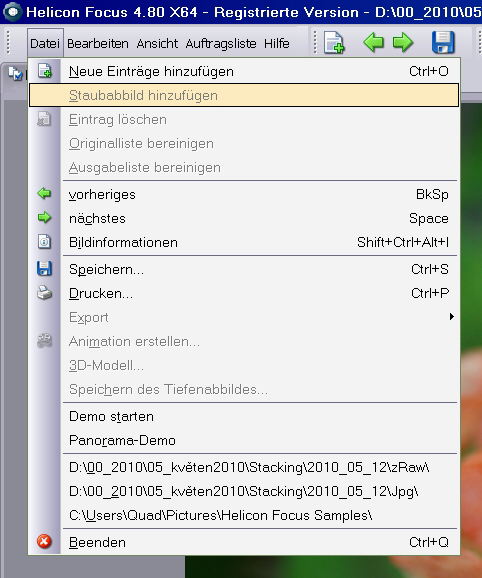Screen dimensions: 482x578
Task: Select Originalliste bereinigen
Action: (244, 143)
